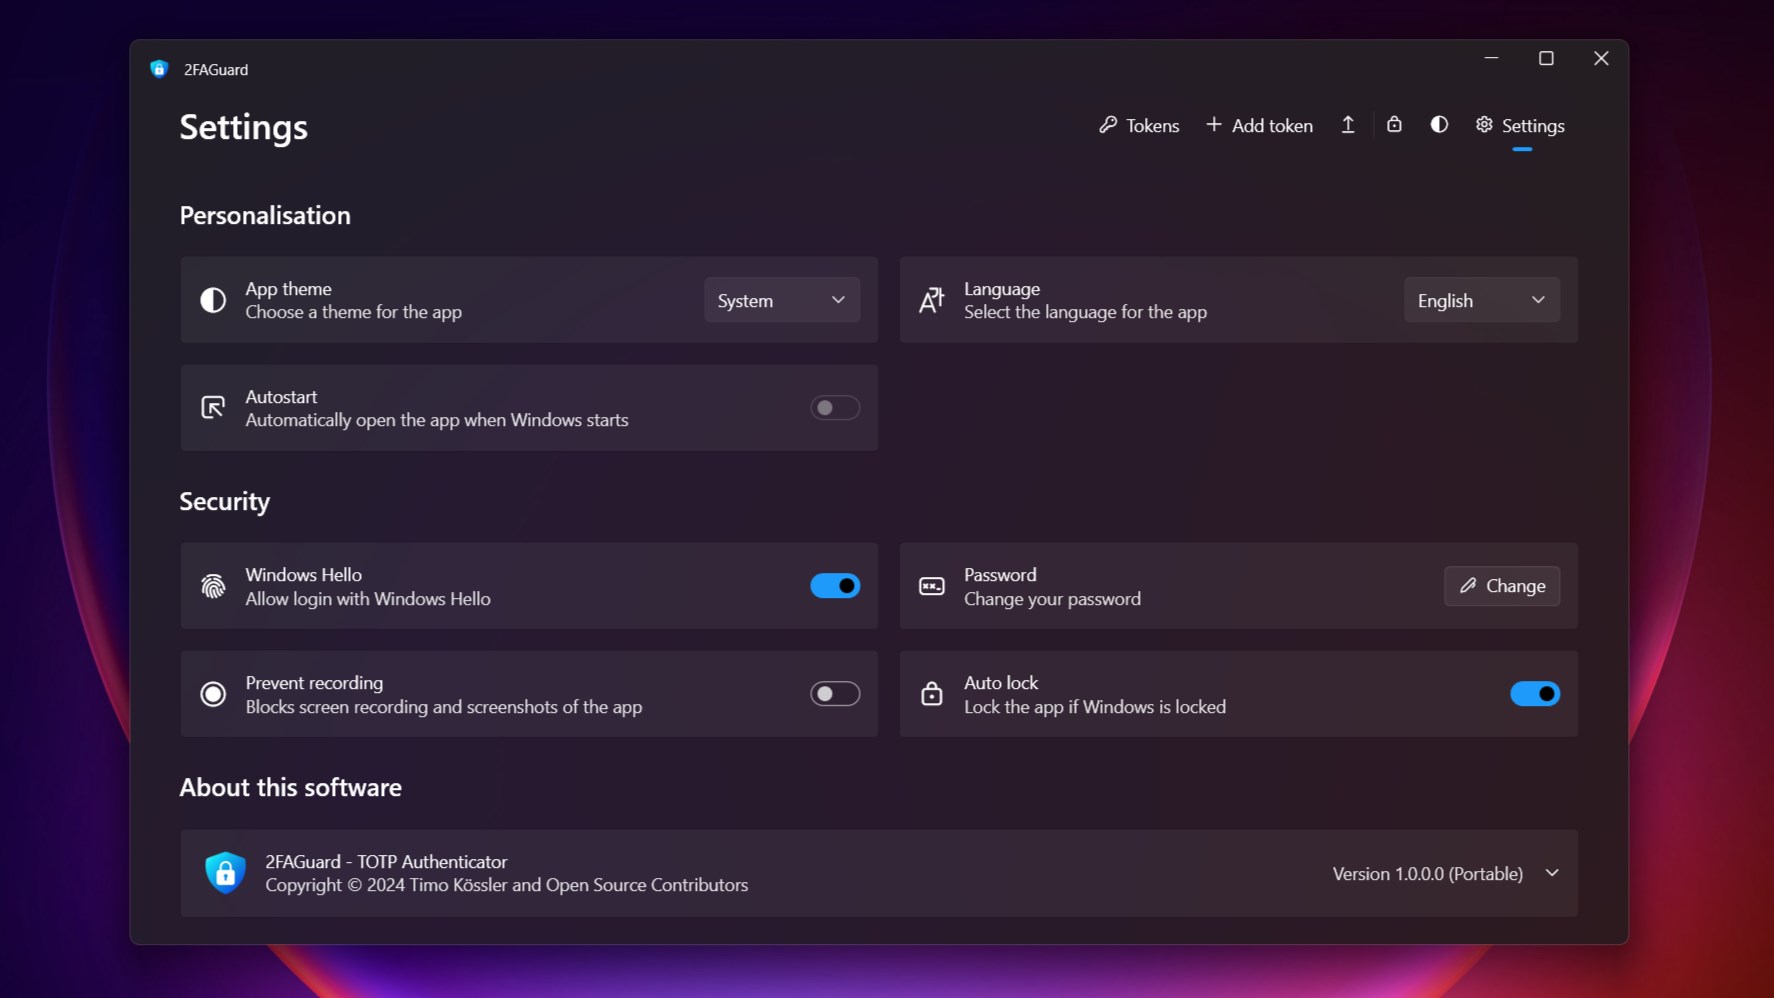The height and width of the screenshot is (998, 1774).
Task: Lock the app using the padlock icon
Action: click(1394, 124)
